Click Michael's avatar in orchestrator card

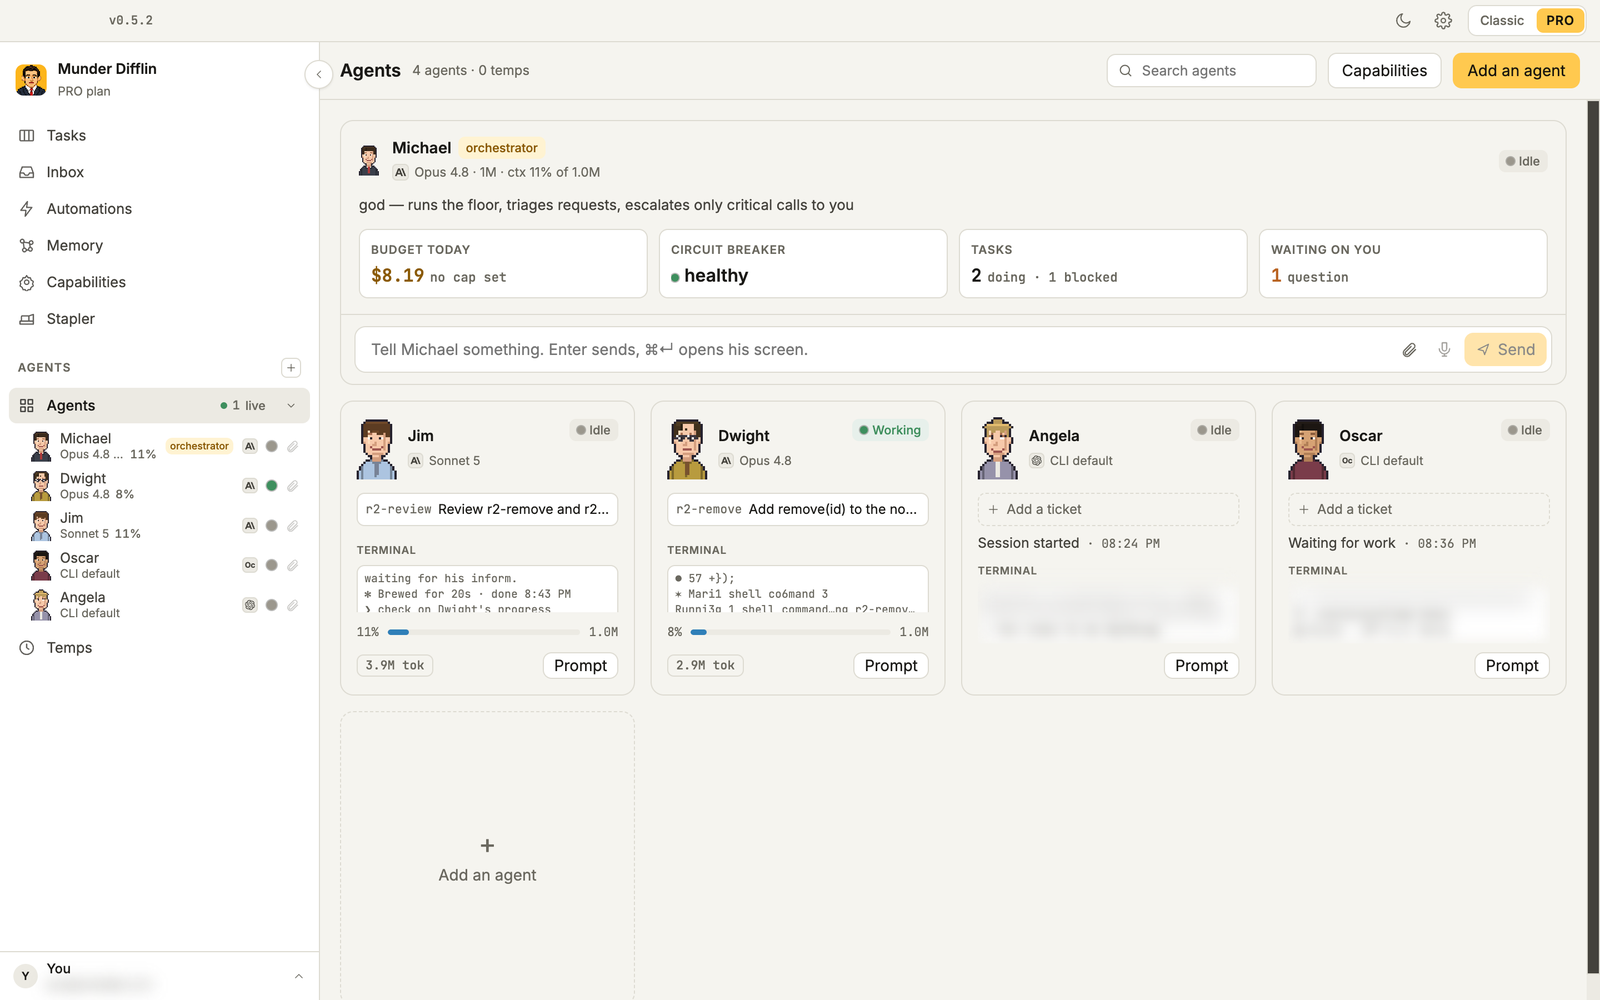pos(369,160)
